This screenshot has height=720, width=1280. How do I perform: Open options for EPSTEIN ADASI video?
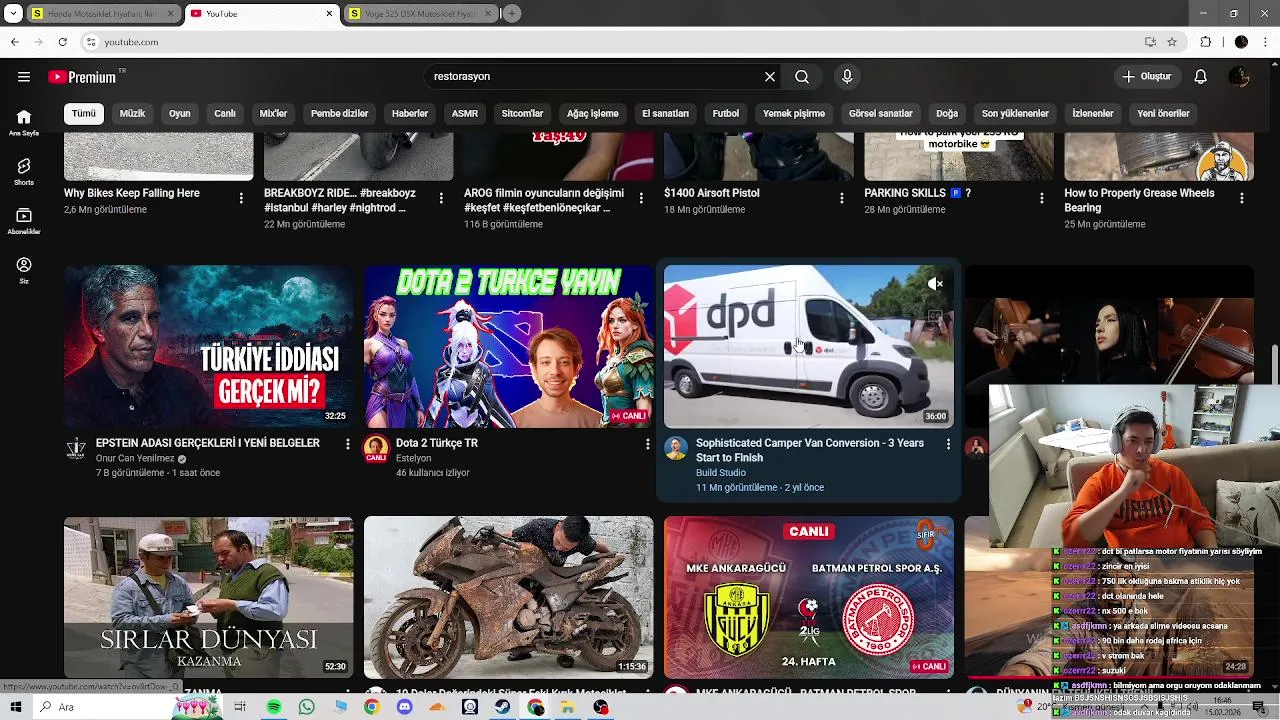(x=348, y=444)
